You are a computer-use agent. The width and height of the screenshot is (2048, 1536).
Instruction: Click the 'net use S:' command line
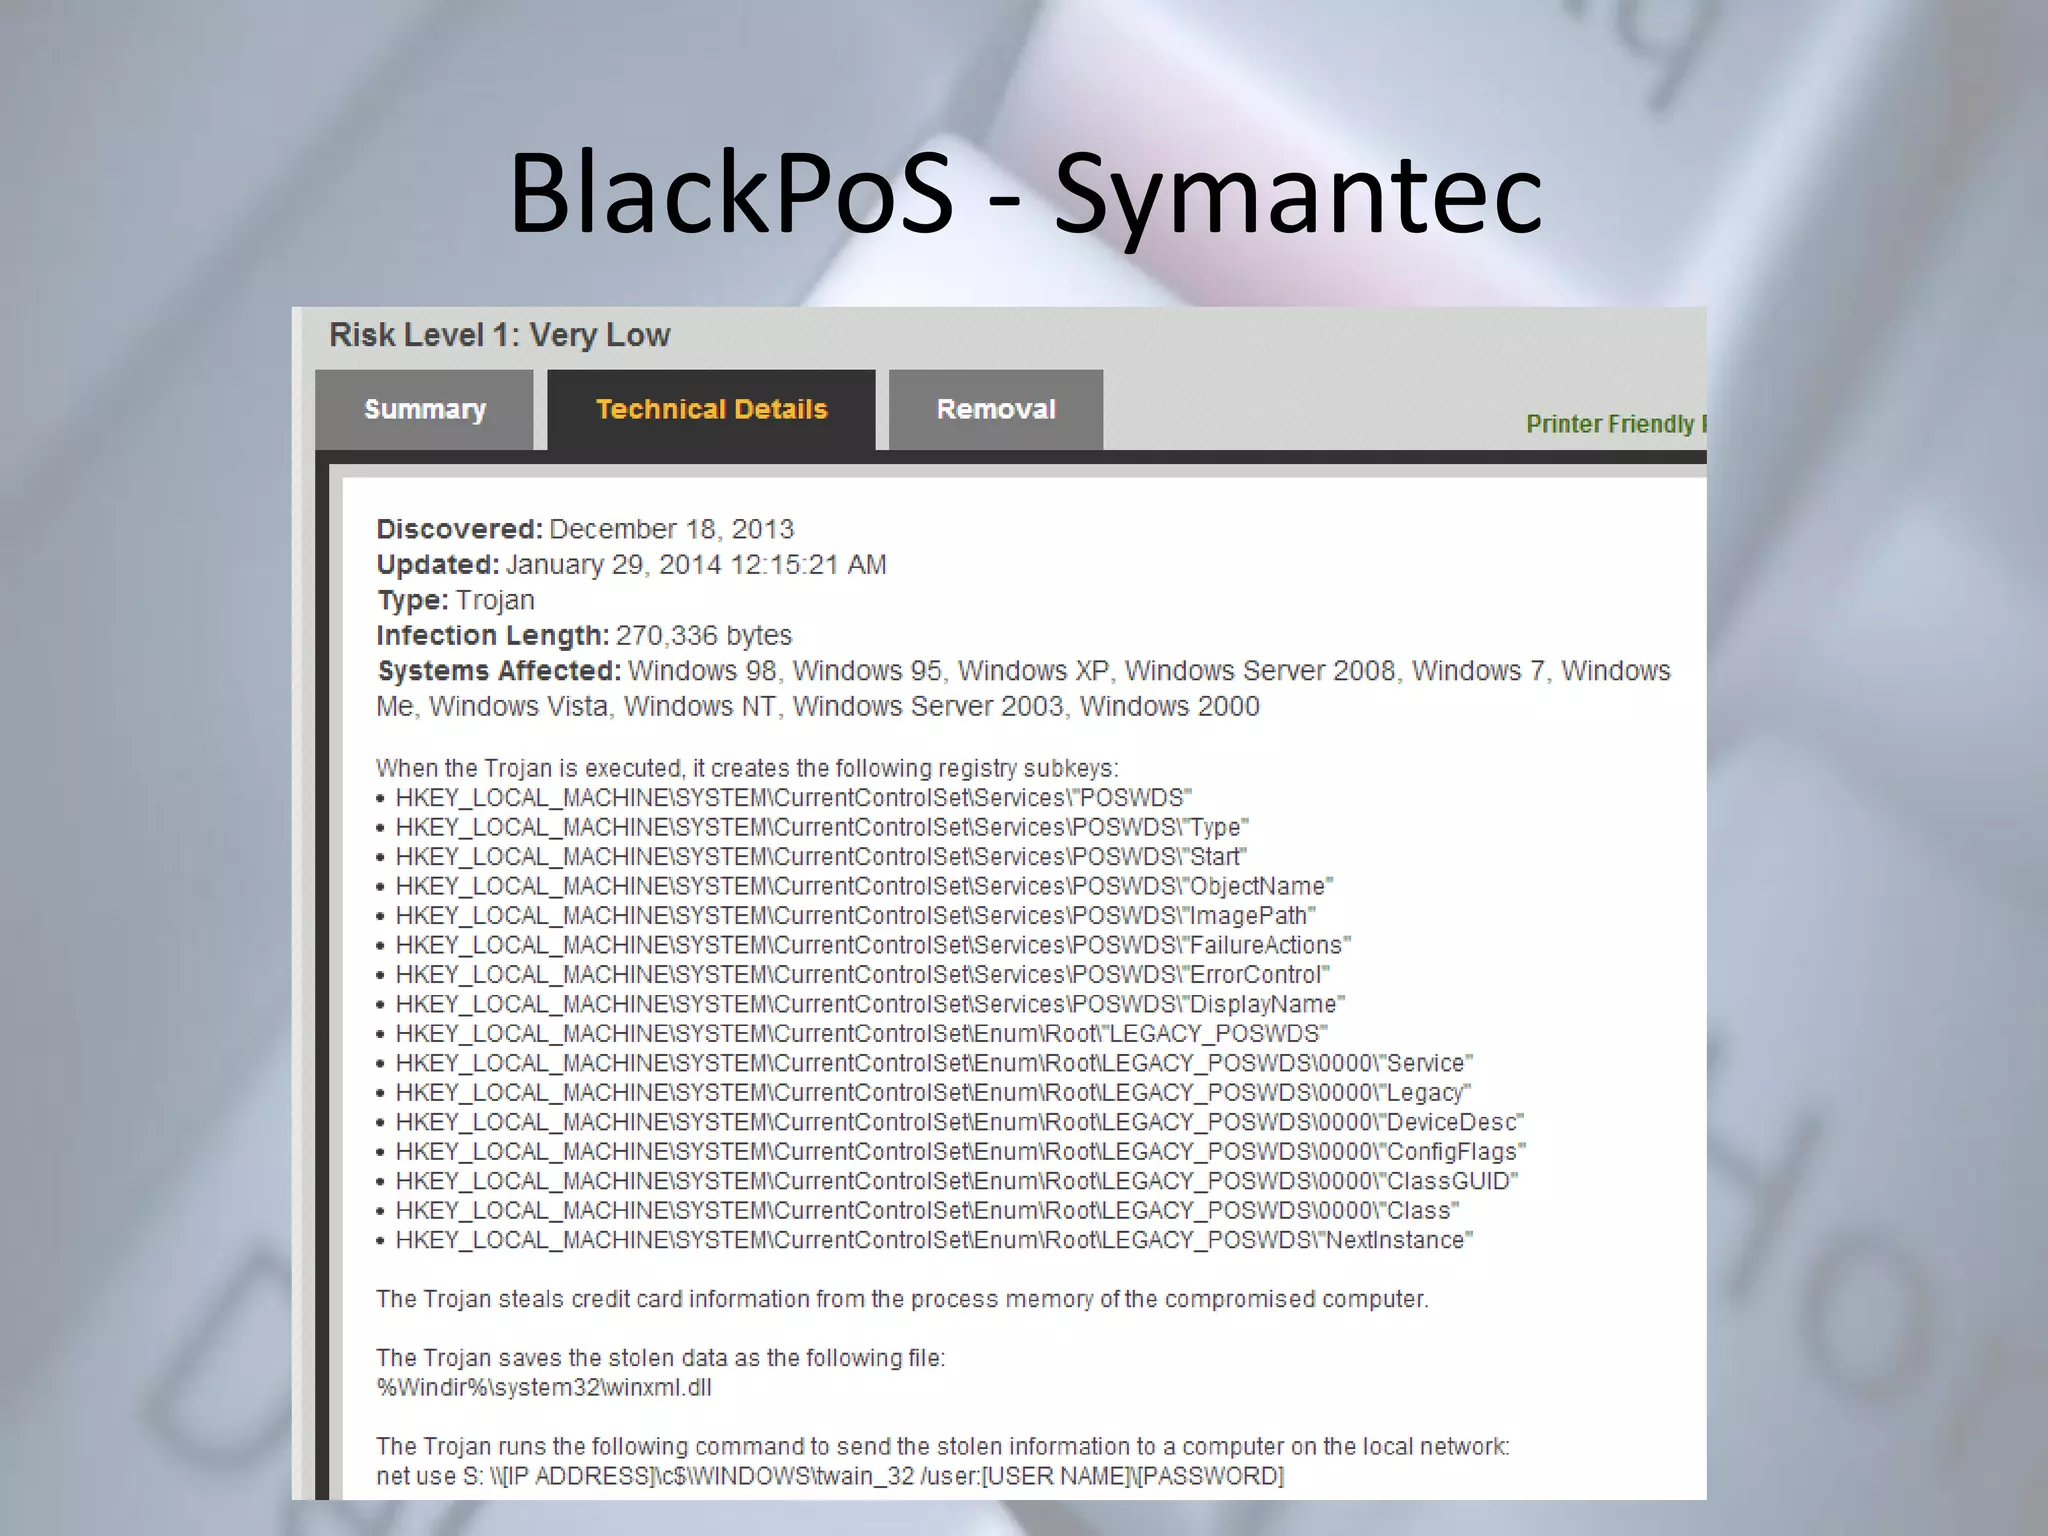pyautogui.click(x=830, y=1476)
